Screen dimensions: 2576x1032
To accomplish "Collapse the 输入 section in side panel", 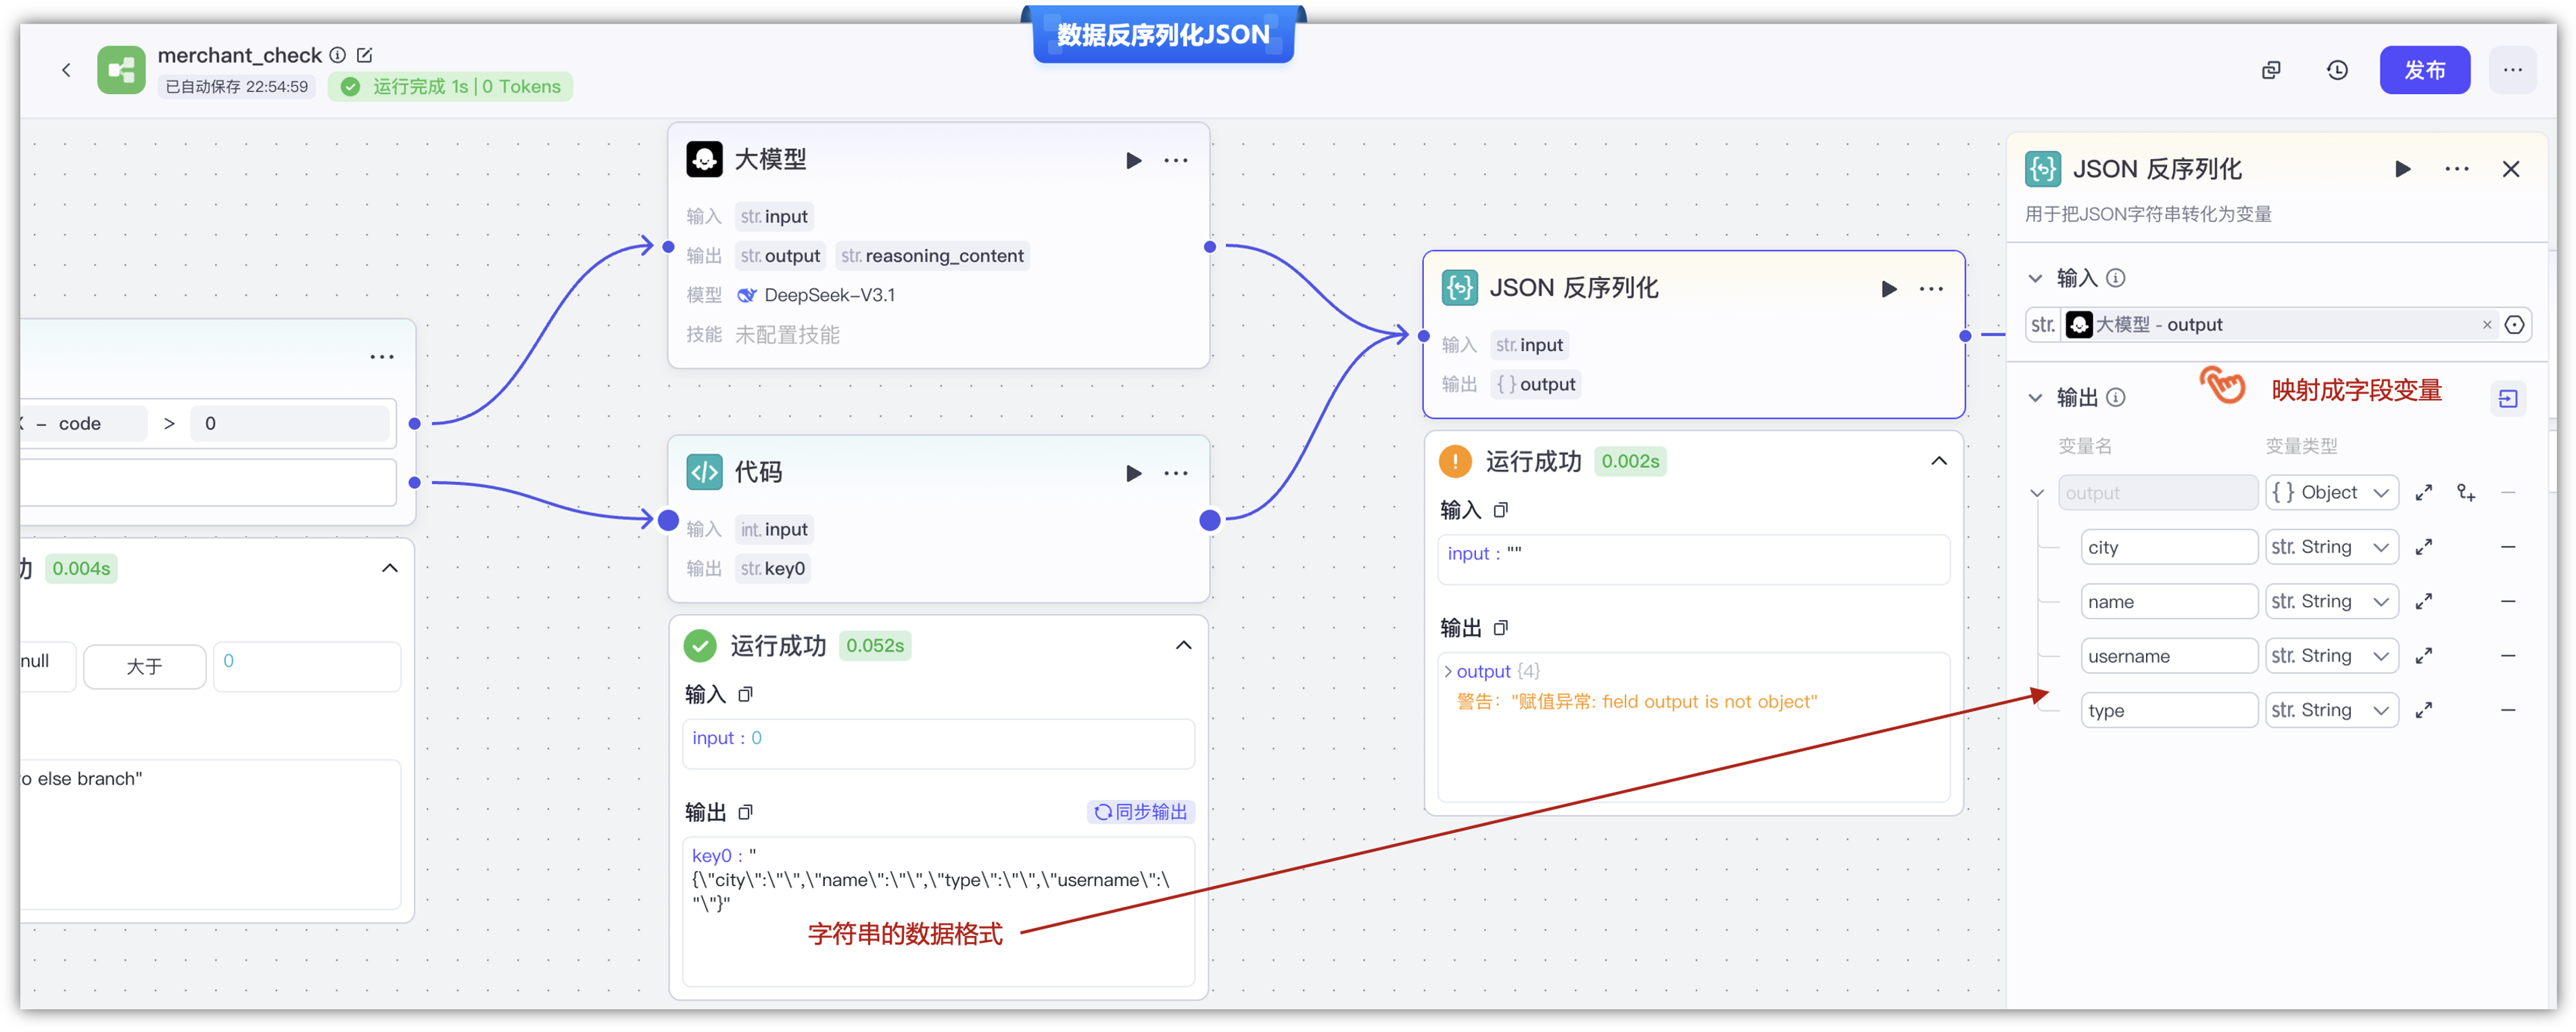I will pos(2035,278).
